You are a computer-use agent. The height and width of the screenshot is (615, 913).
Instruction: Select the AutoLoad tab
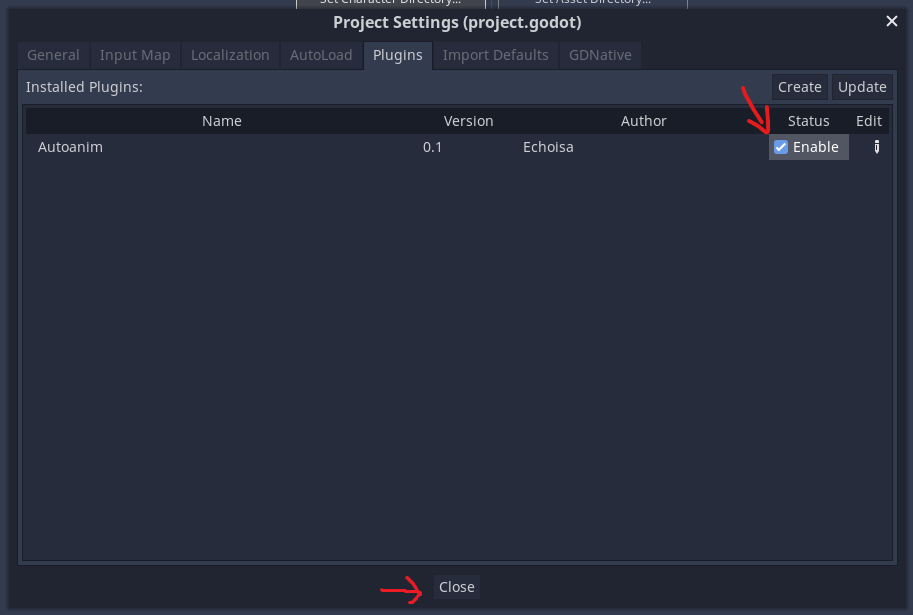tap(321, 55)
